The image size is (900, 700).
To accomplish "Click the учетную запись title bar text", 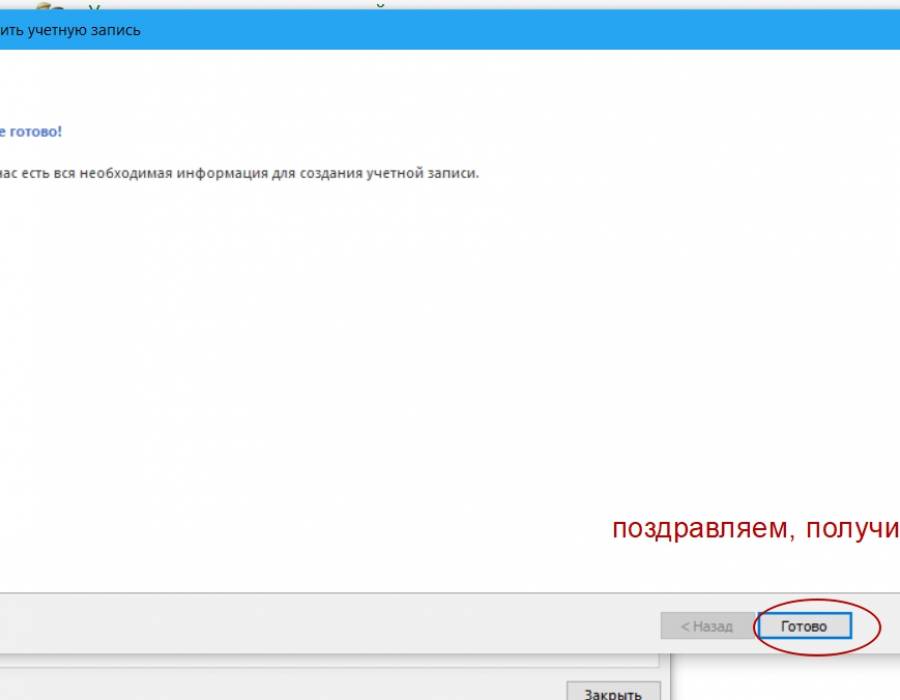I will [70, 30].
